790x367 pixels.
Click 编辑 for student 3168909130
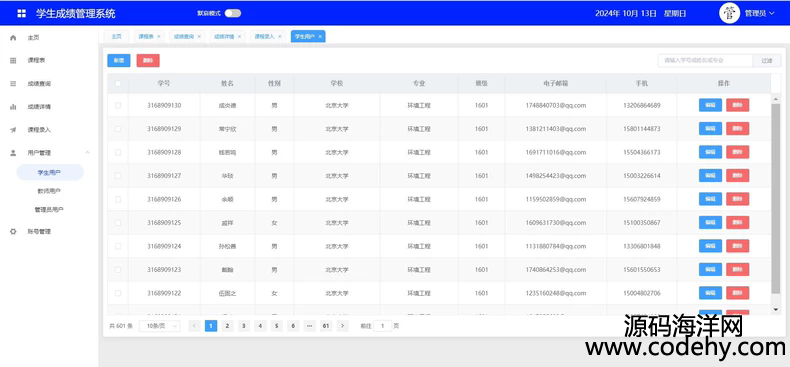coord(710,105)
